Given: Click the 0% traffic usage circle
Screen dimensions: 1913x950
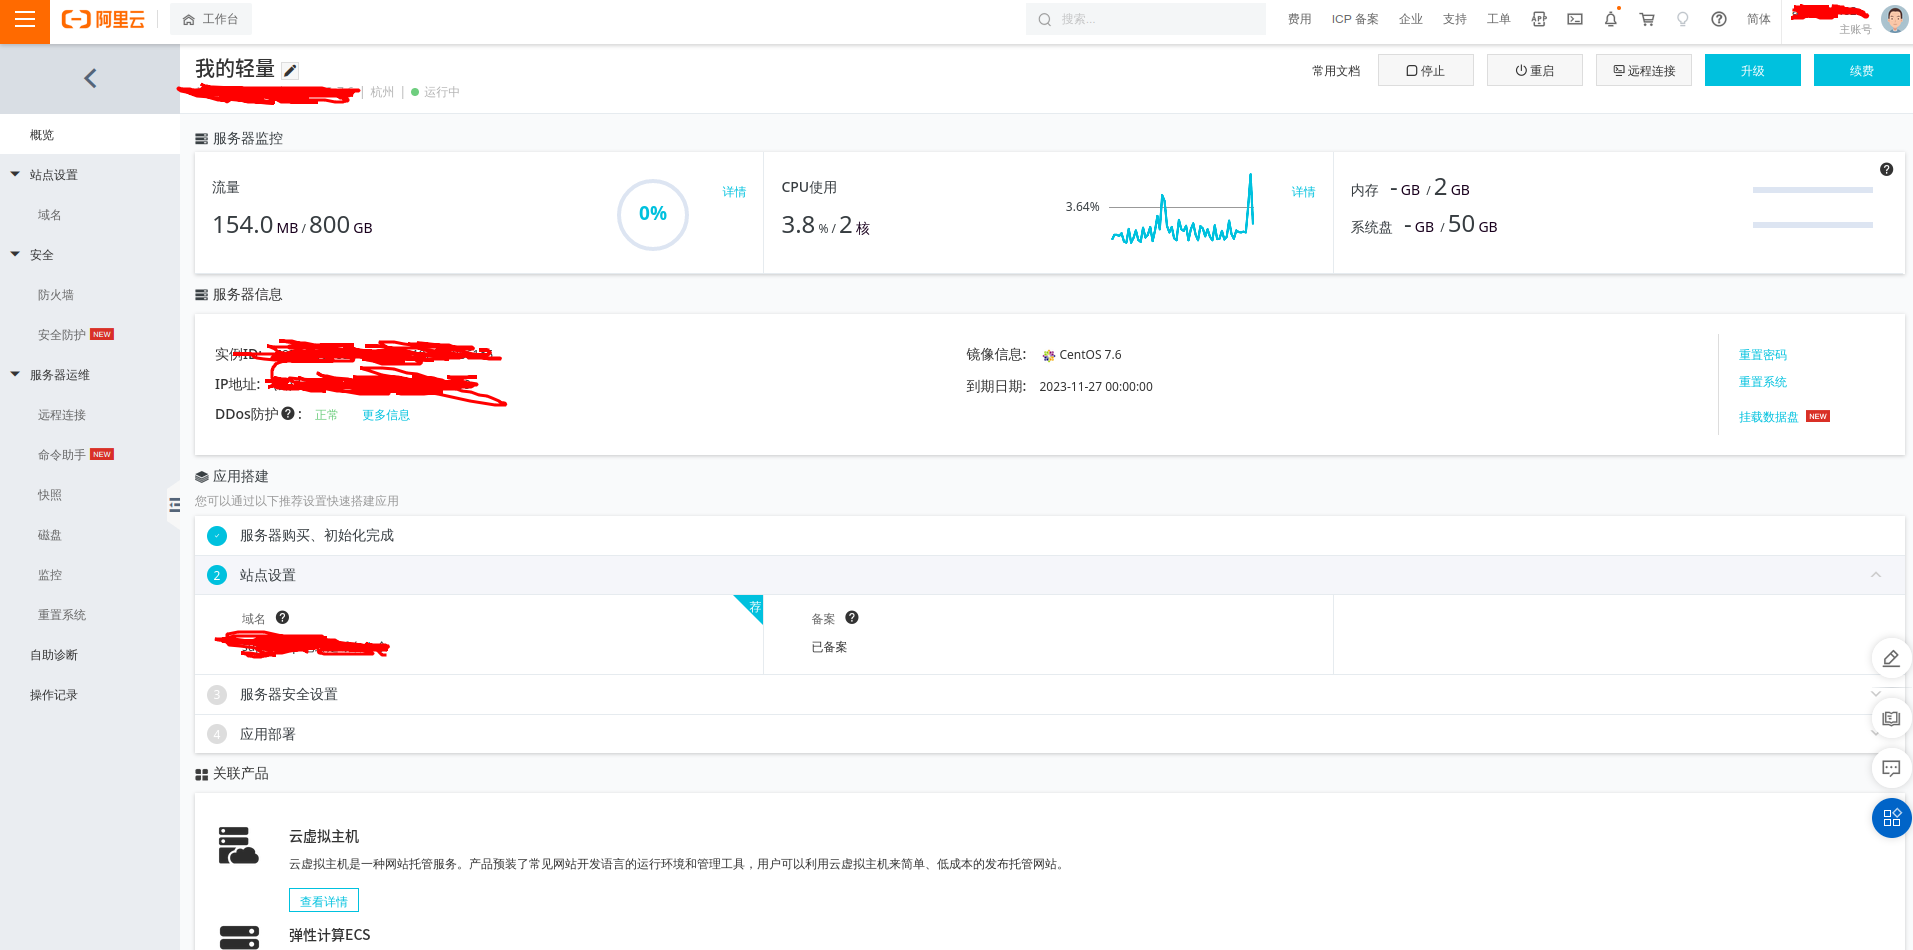Looking at the screenshot, I should 653,214.
